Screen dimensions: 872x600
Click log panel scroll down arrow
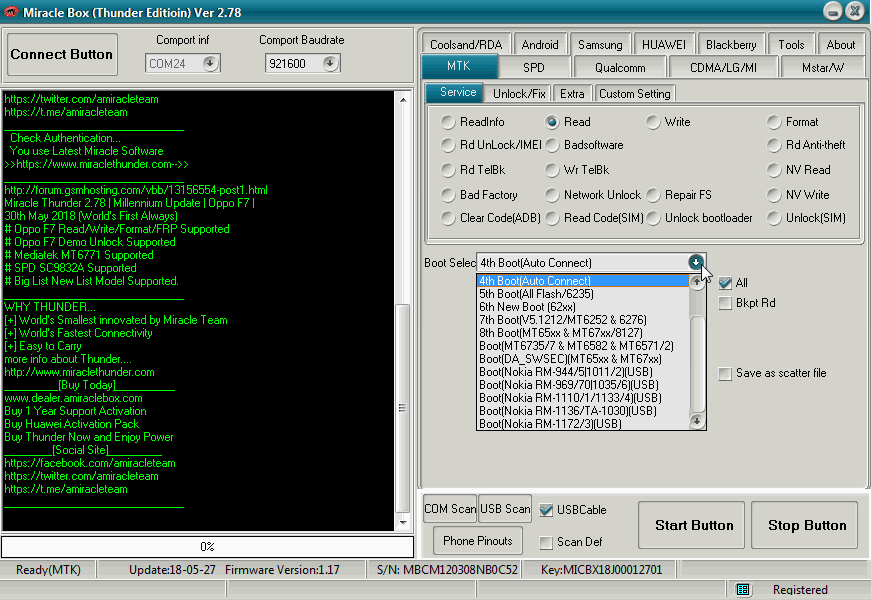click(403, 523)
